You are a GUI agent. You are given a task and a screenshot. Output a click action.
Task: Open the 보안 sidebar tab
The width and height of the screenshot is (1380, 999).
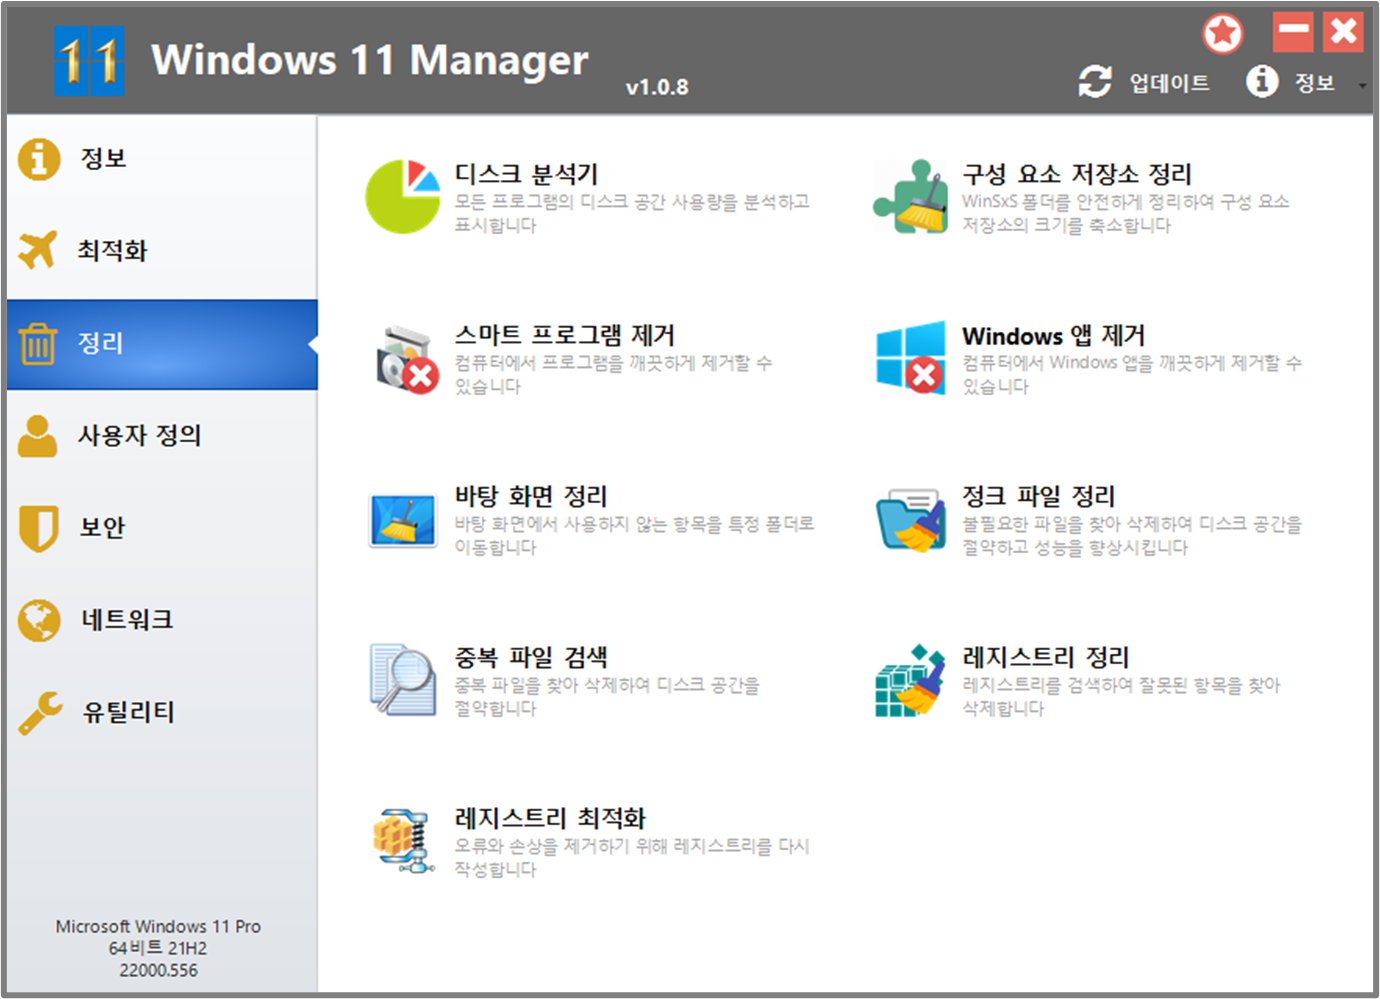[162, 528]
